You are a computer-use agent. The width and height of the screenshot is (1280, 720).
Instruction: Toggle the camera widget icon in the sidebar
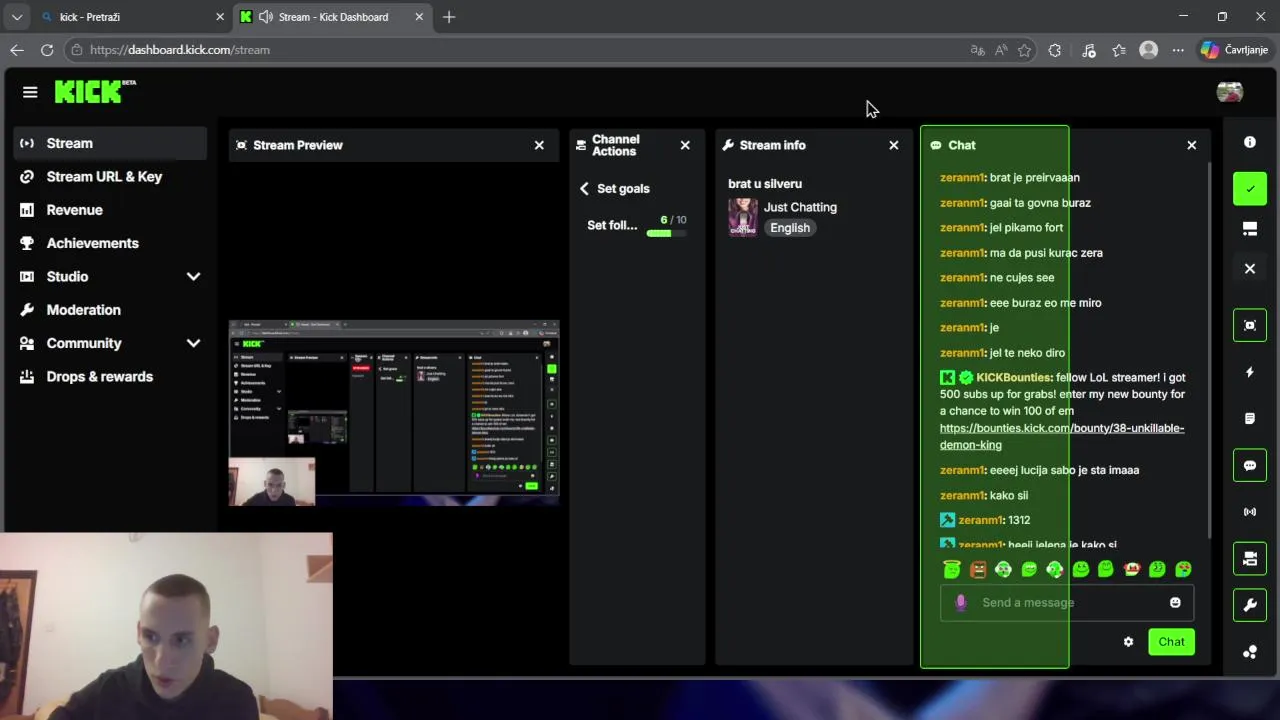click(x=1250, y=559)
